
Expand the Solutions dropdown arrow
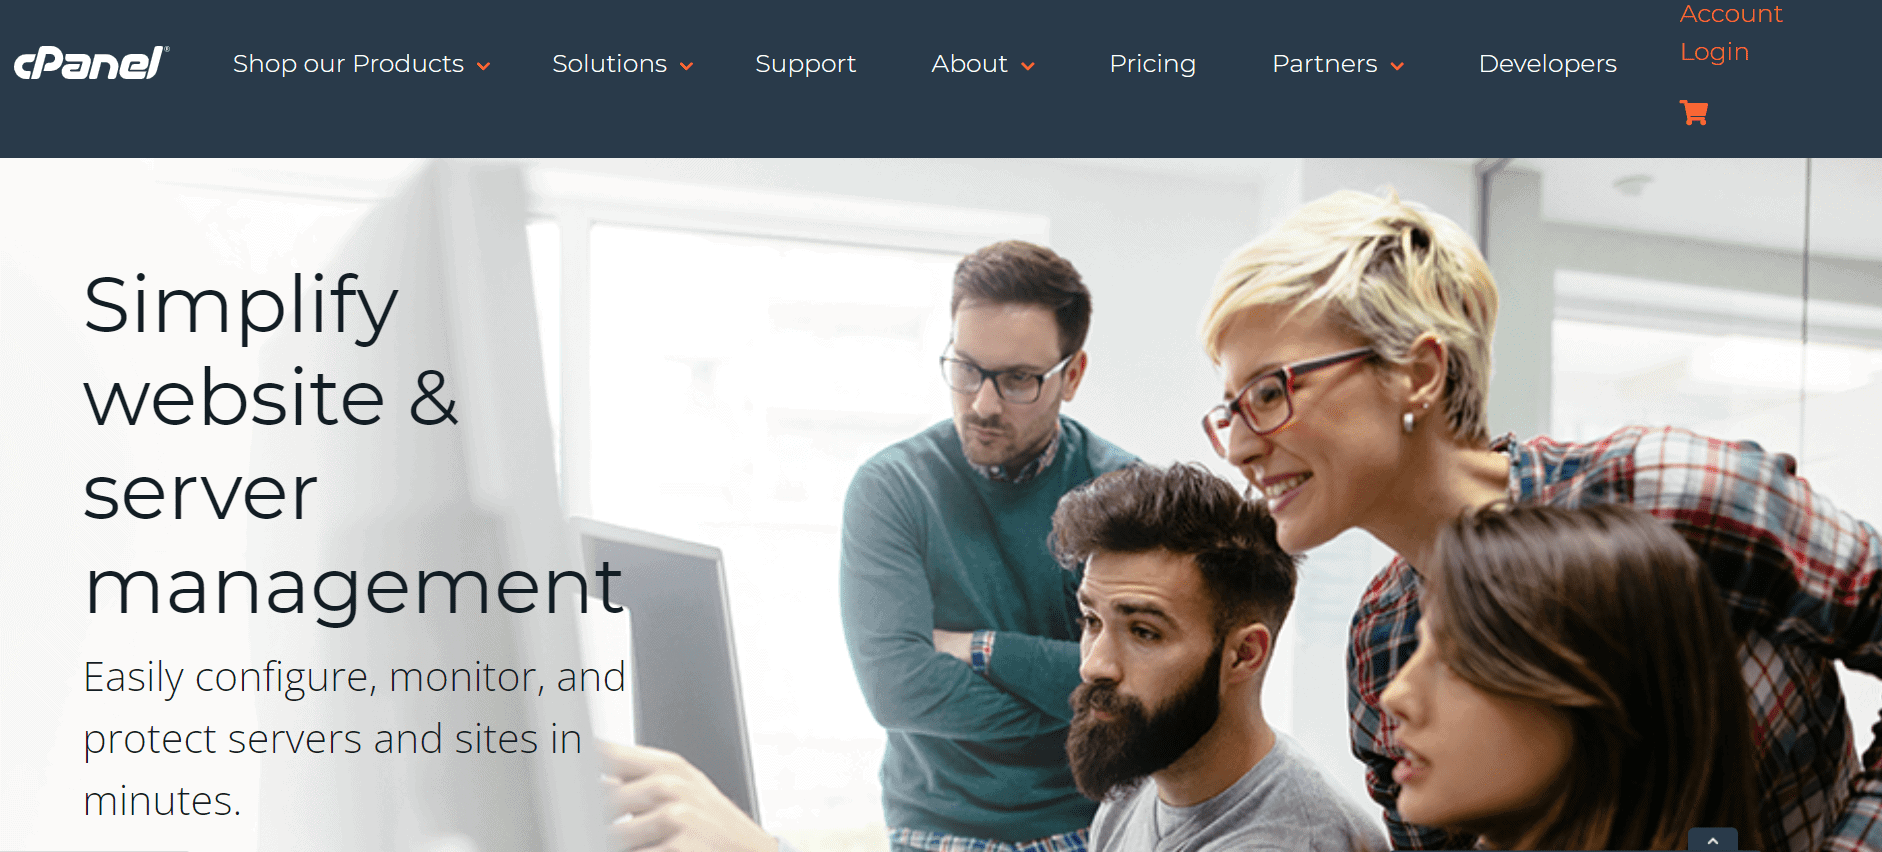point(686,66)
